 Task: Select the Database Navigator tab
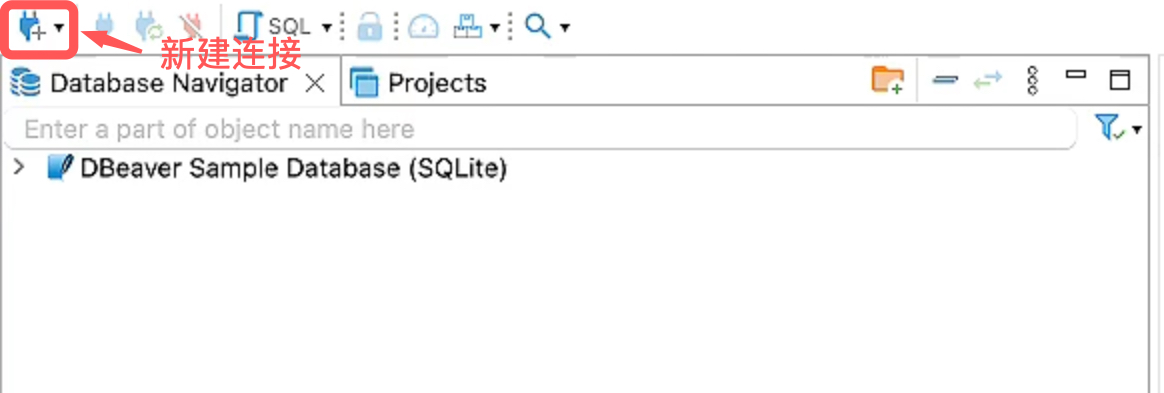click(x=148, y=82)
